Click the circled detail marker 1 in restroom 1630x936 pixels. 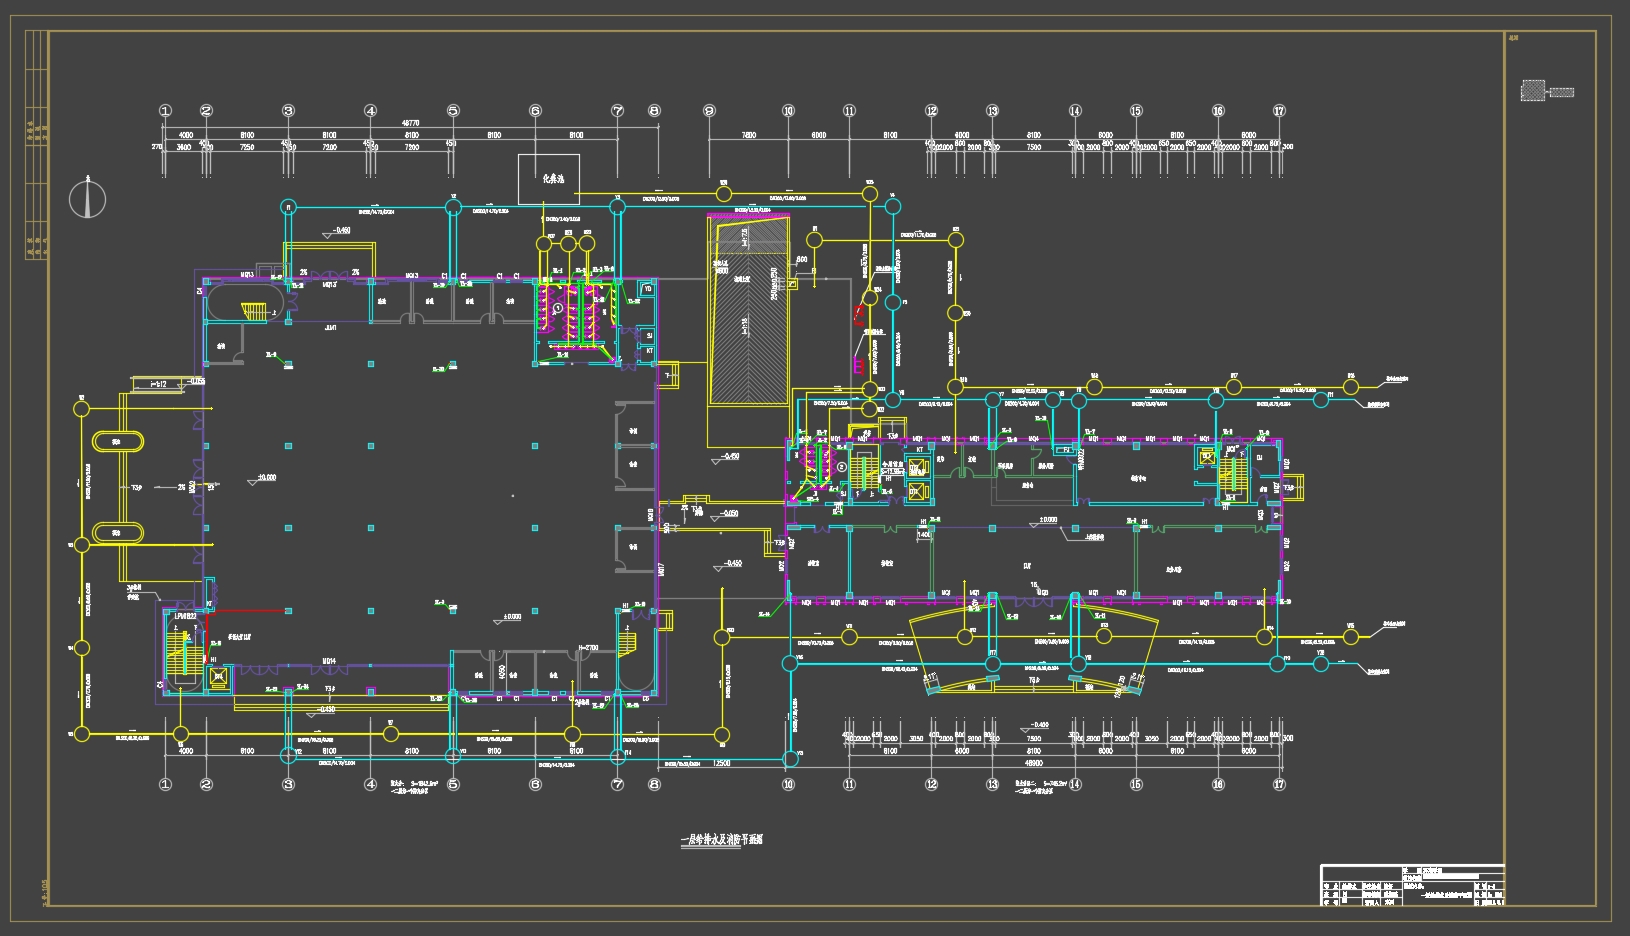click(x=558, y=309)
